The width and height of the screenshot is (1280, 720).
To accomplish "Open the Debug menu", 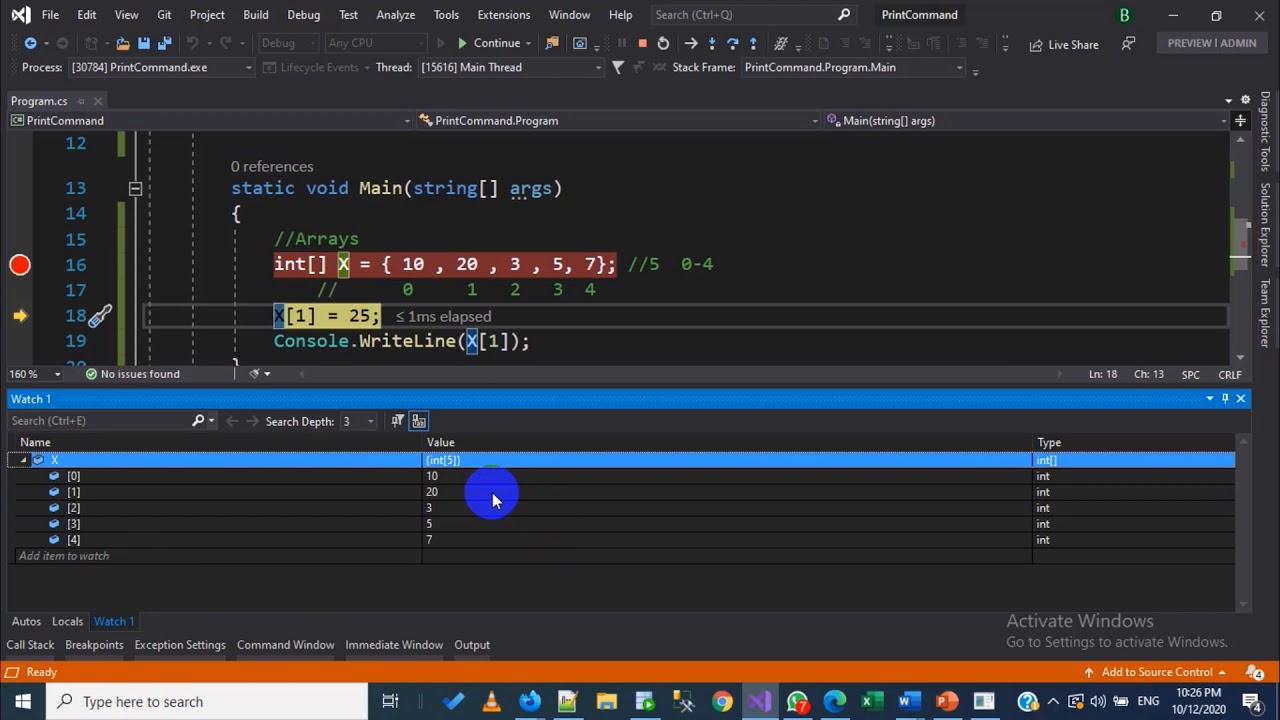I will point(303,15).
